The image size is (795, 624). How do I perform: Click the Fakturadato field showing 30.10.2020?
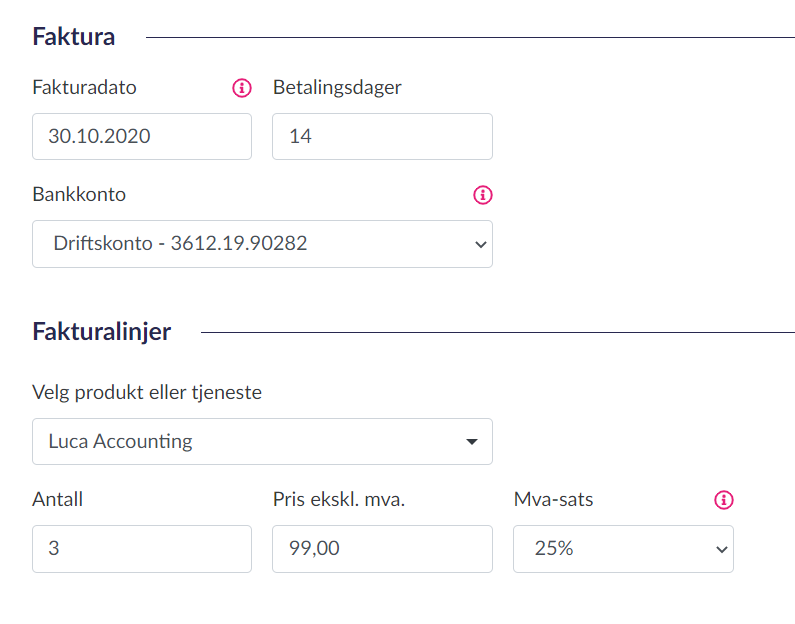coord(141,137)
